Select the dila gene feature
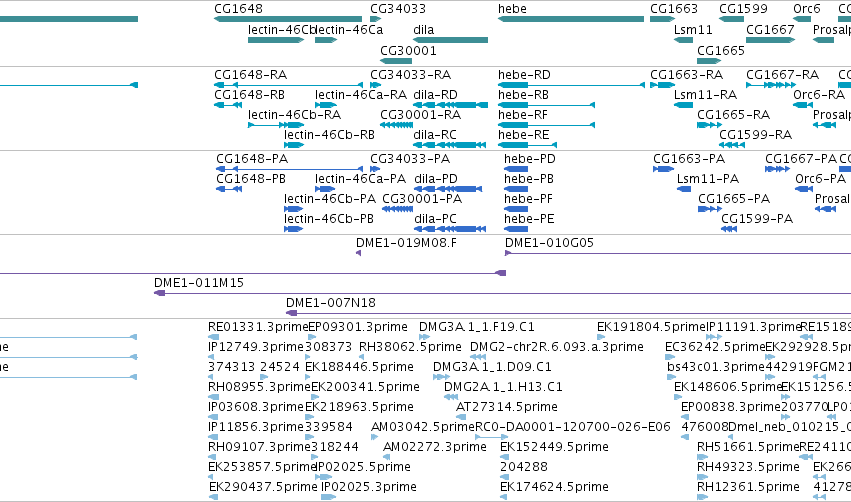Viewport: 851px width, 502px height. pos(450,40)
